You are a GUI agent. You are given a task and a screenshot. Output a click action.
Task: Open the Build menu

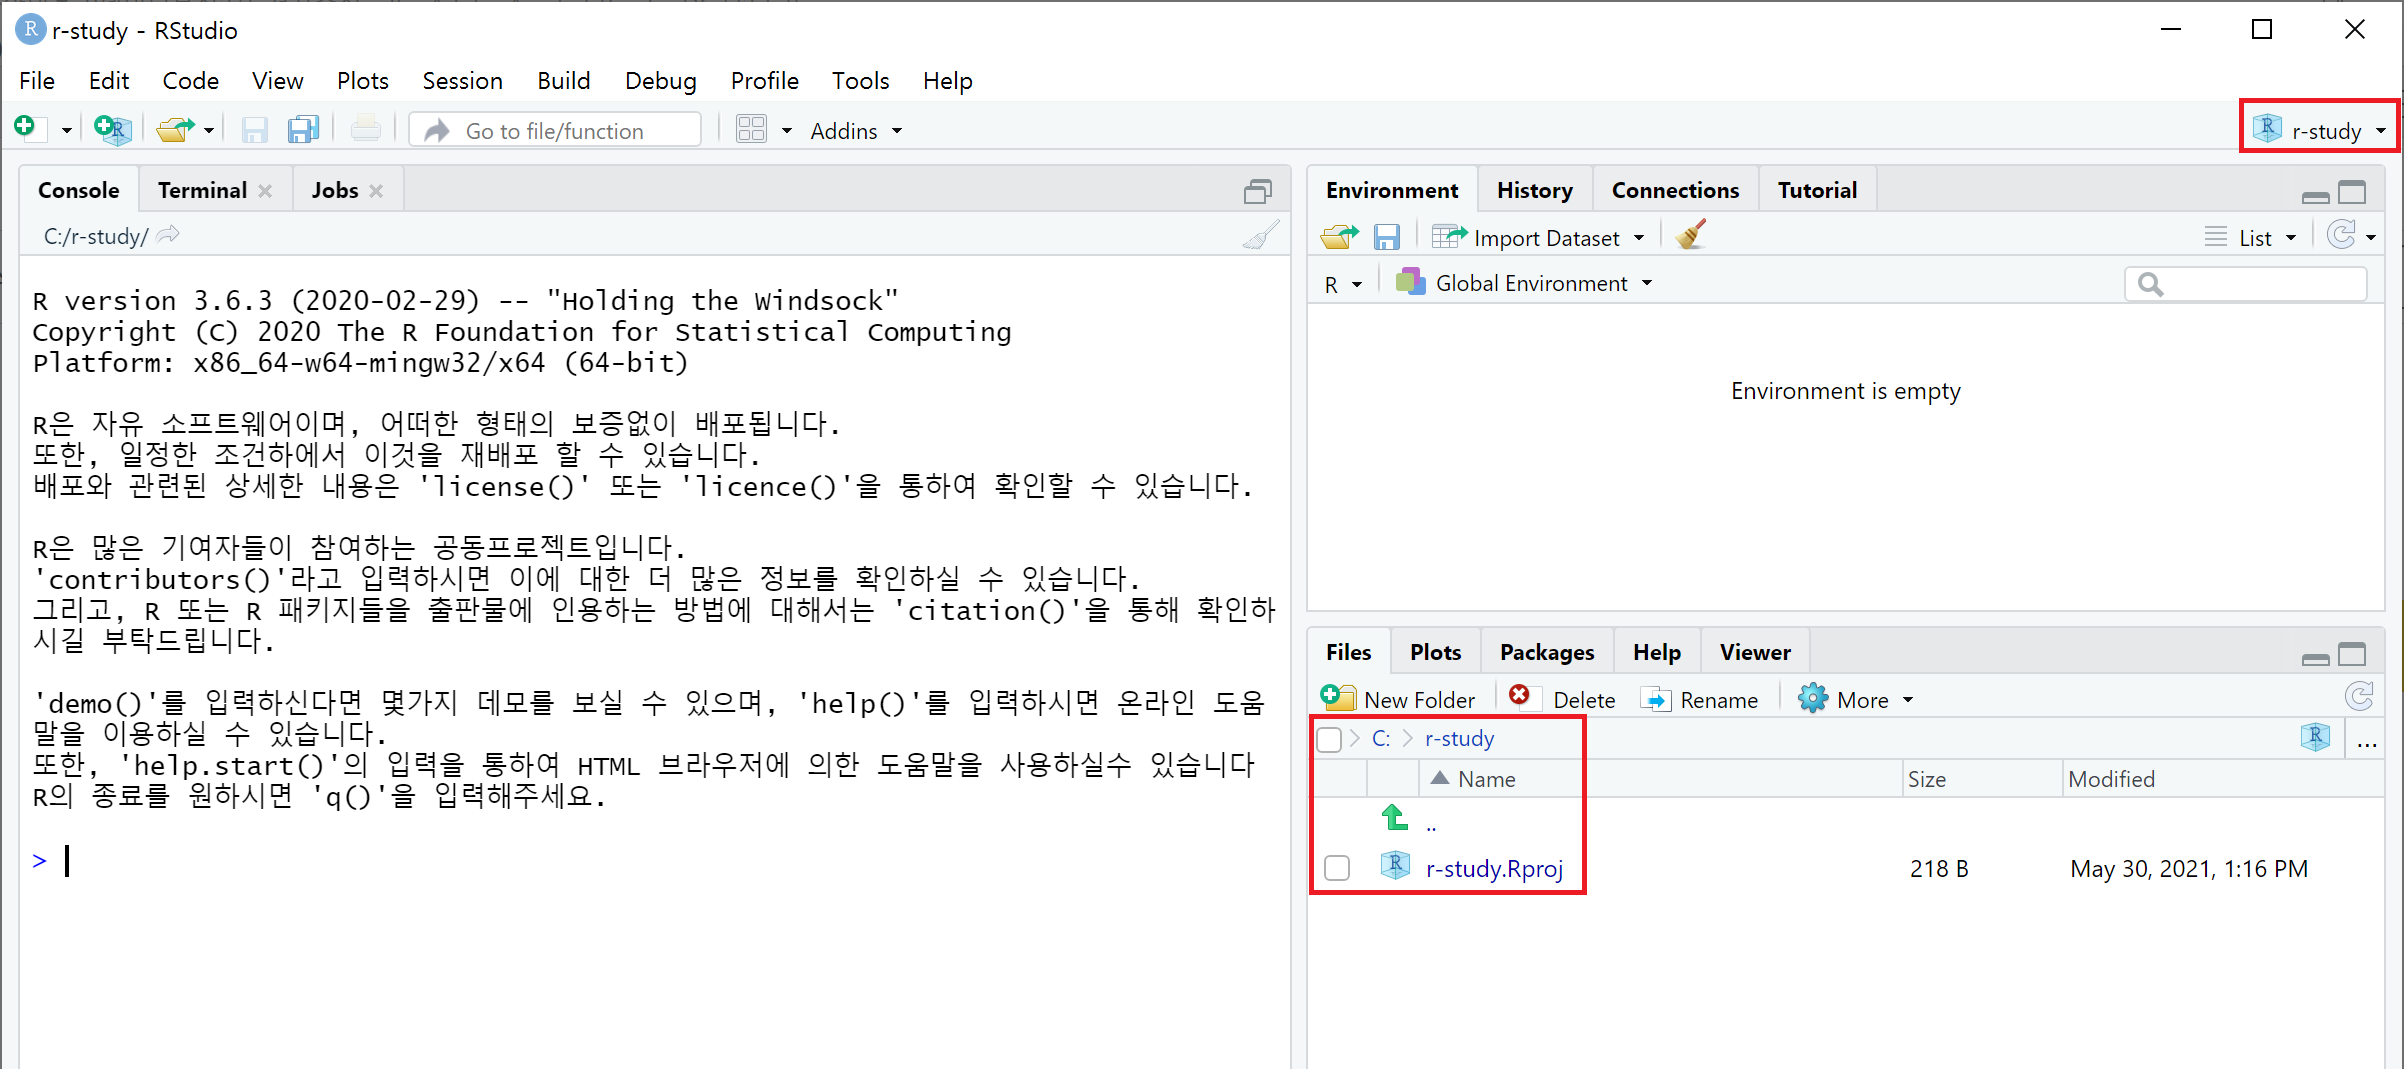[563, 81]
